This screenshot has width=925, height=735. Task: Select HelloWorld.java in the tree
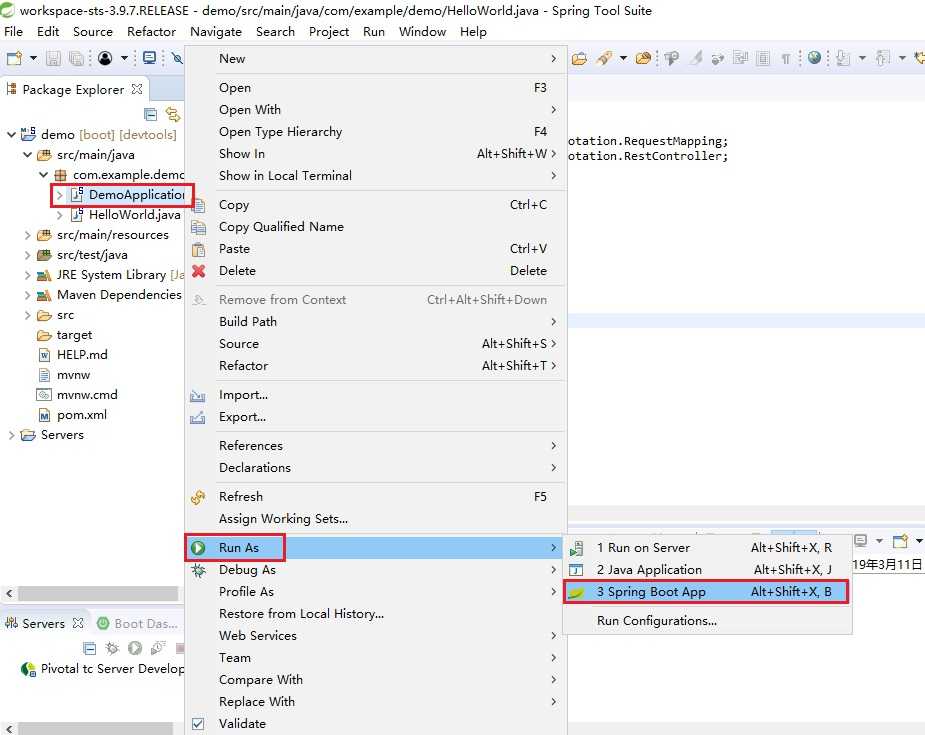135,215
